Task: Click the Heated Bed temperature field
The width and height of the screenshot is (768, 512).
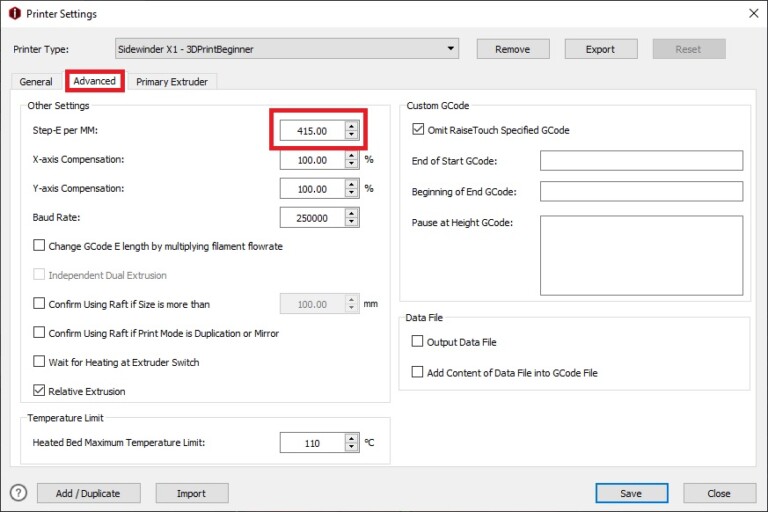Action: tap(312, 443)
